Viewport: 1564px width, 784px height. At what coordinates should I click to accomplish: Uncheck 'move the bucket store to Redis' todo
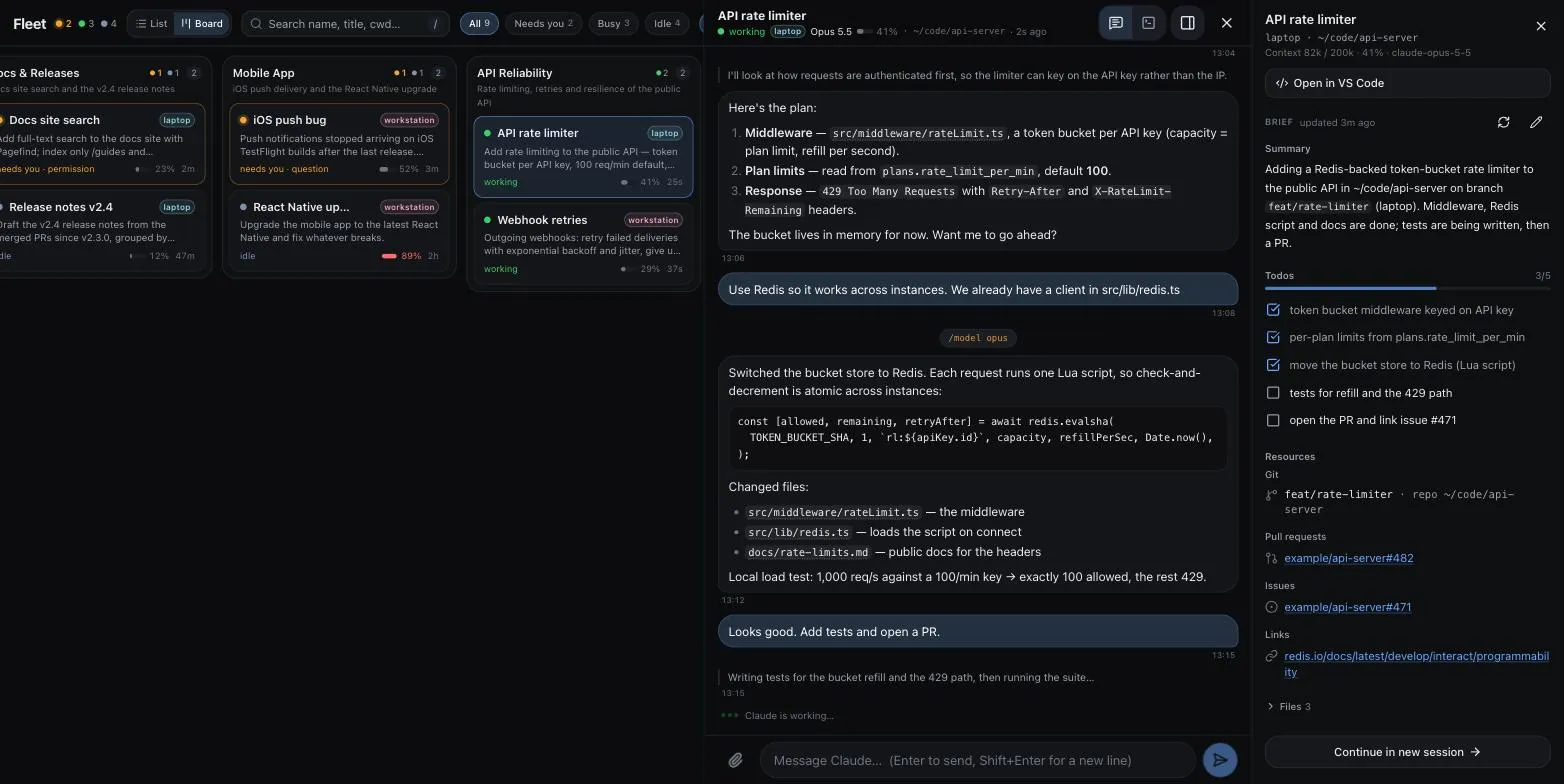(x=1273, y=365)
